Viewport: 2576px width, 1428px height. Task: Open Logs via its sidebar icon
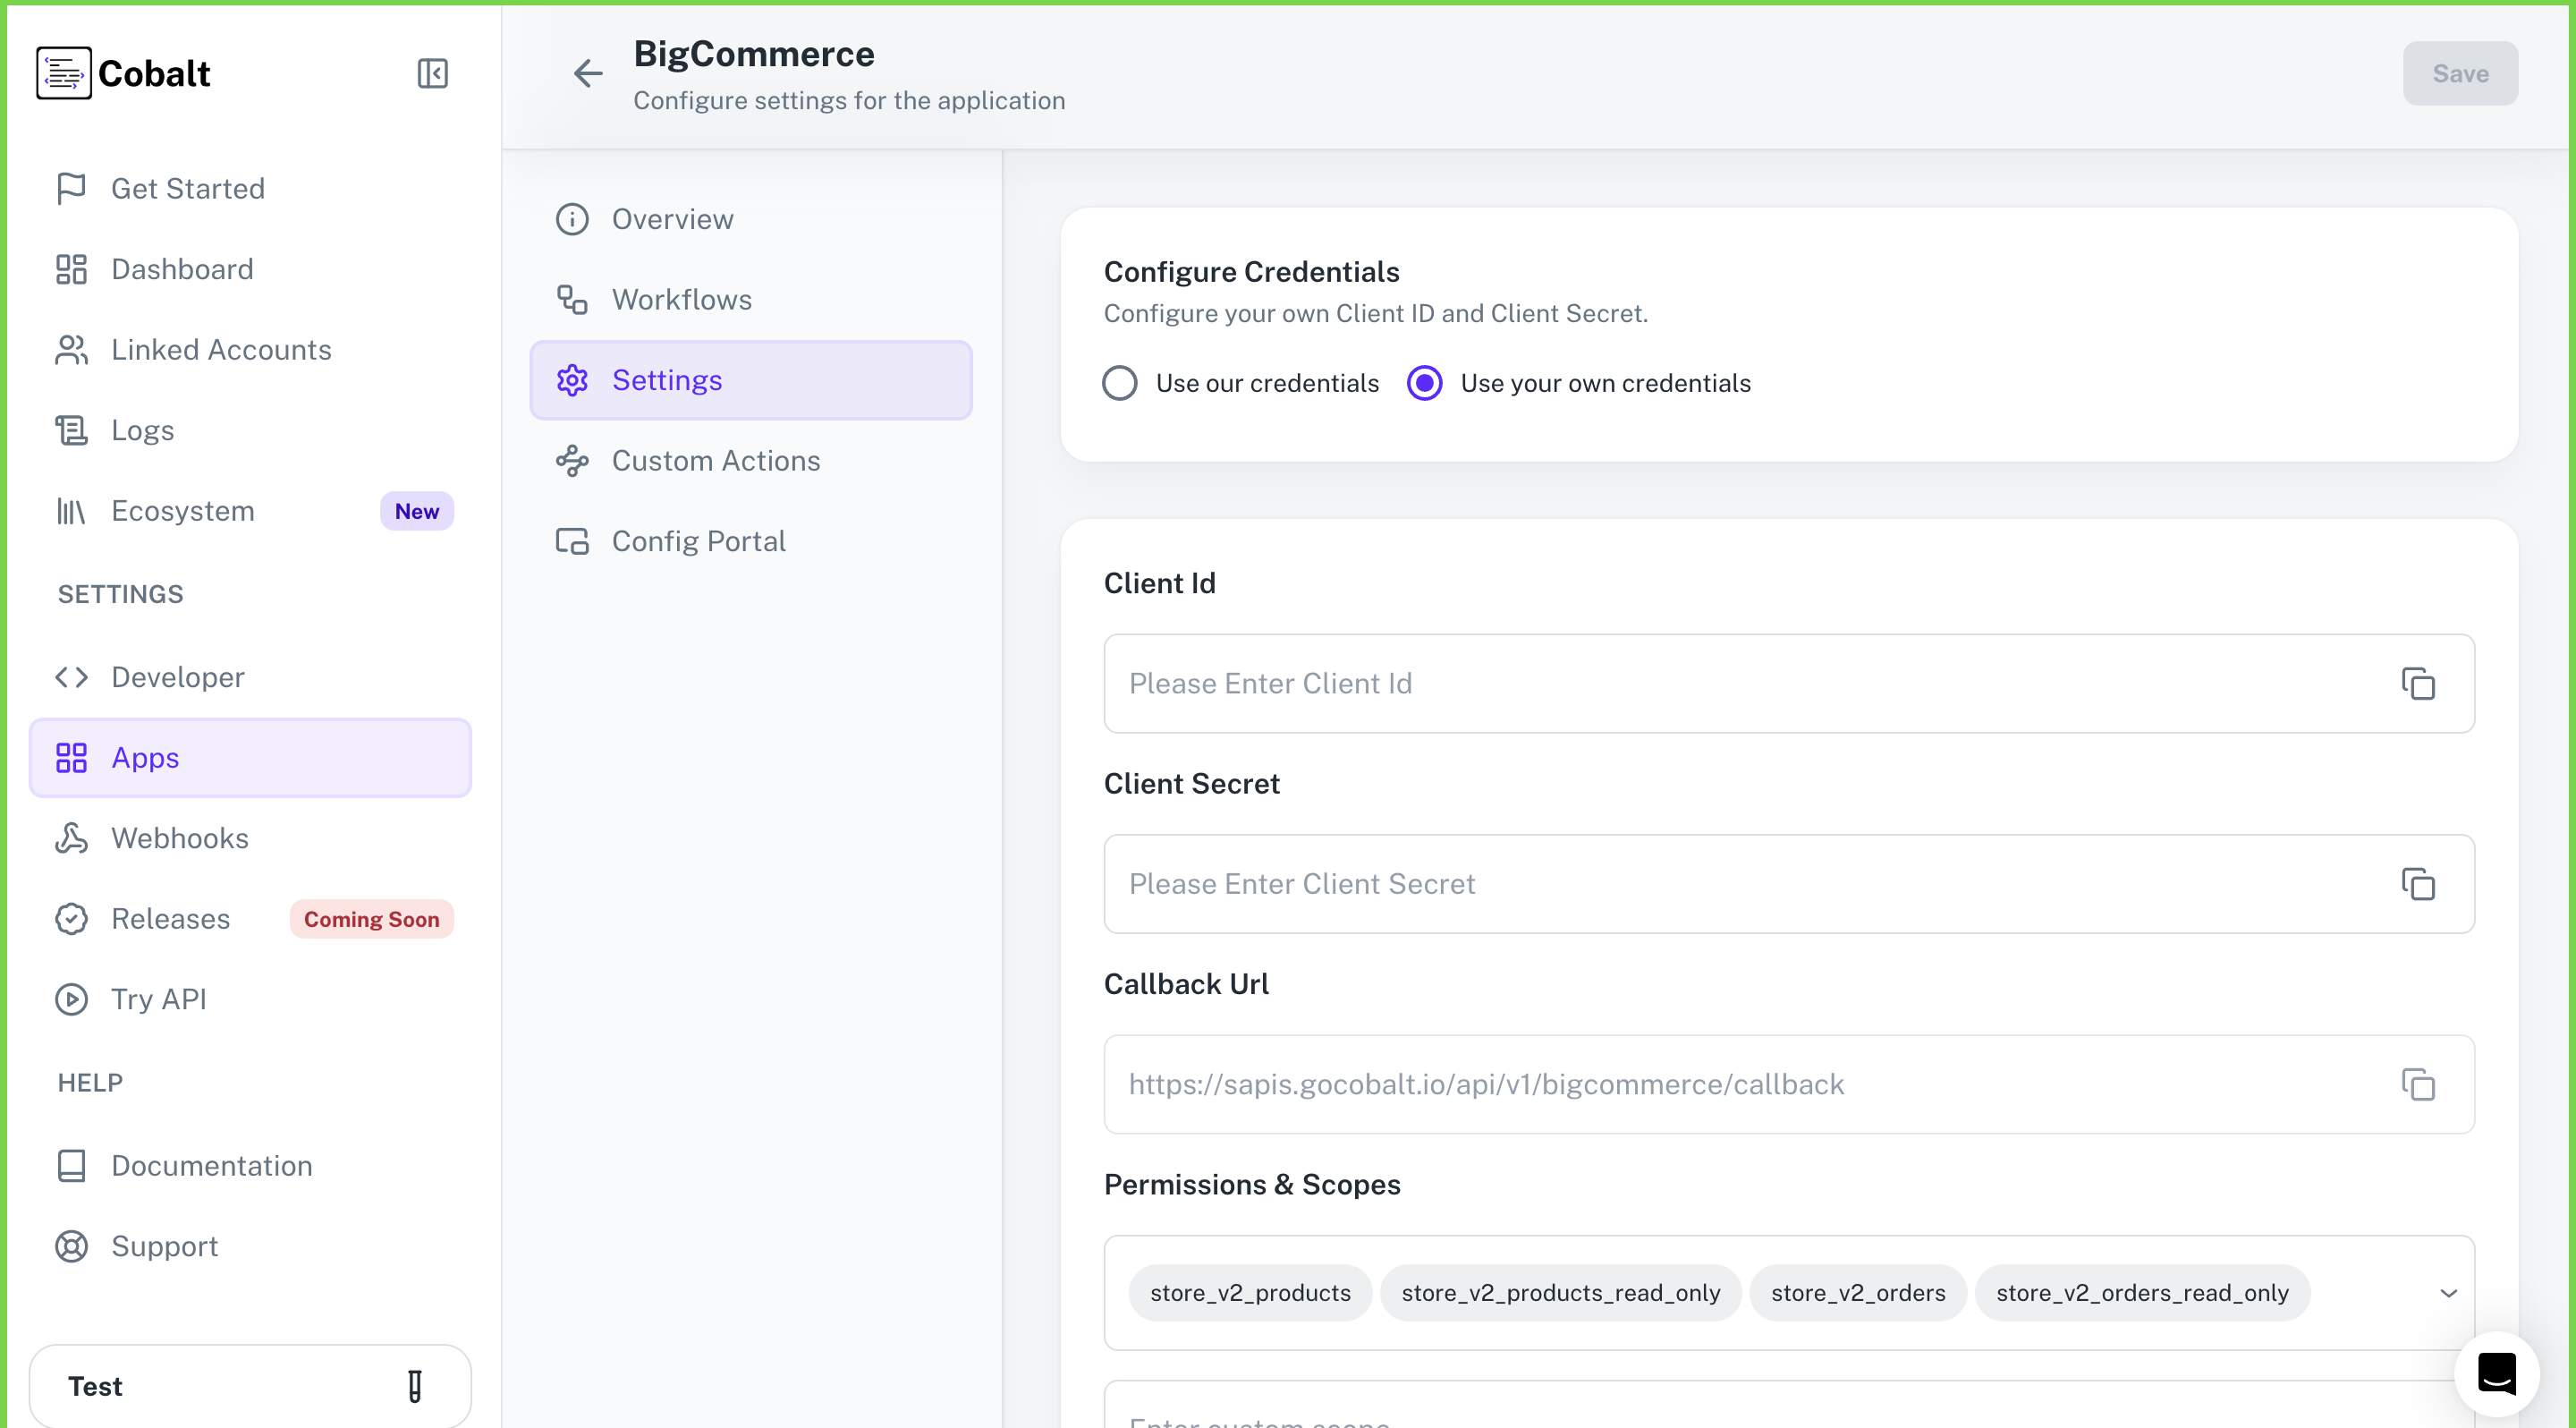(70, 429)
